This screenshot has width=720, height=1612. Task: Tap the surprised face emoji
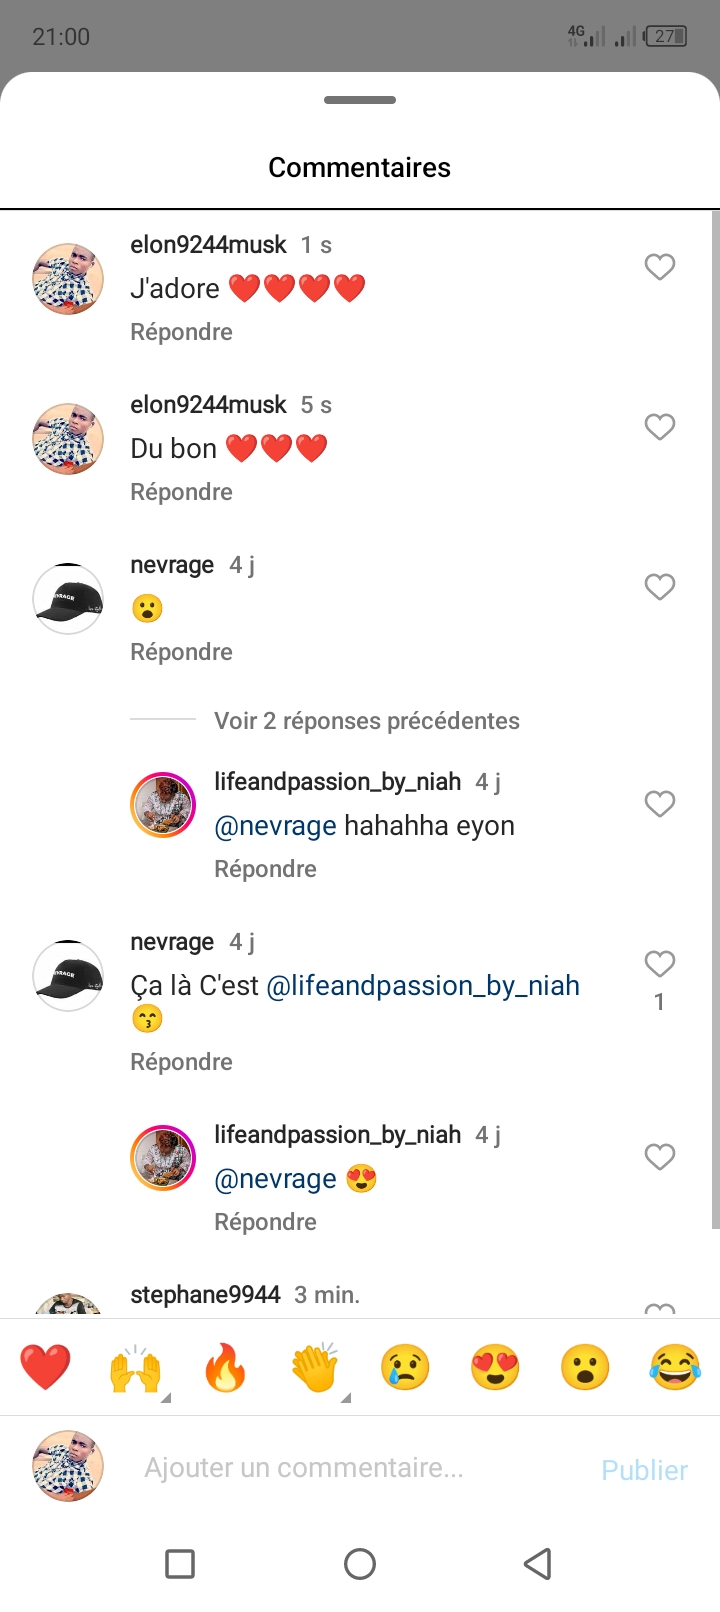click(x=585, y=1367)
